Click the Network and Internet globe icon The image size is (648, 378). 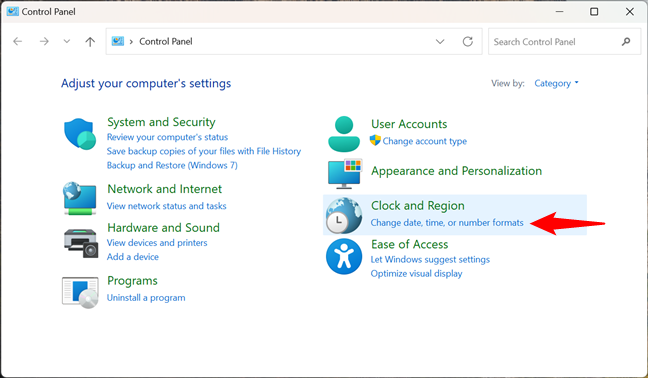(80, 198)
